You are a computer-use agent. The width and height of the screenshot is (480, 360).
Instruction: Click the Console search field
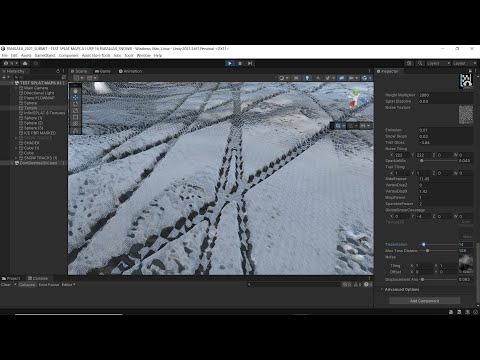click(293, 285)
